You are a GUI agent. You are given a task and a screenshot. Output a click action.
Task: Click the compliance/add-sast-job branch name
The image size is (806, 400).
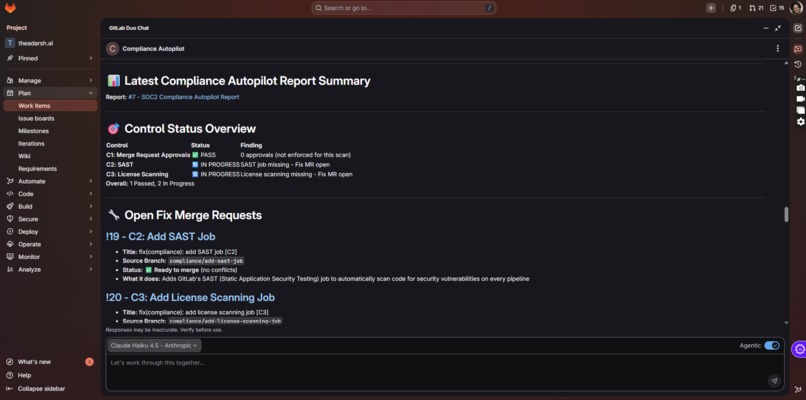click(x=206, y=261)
